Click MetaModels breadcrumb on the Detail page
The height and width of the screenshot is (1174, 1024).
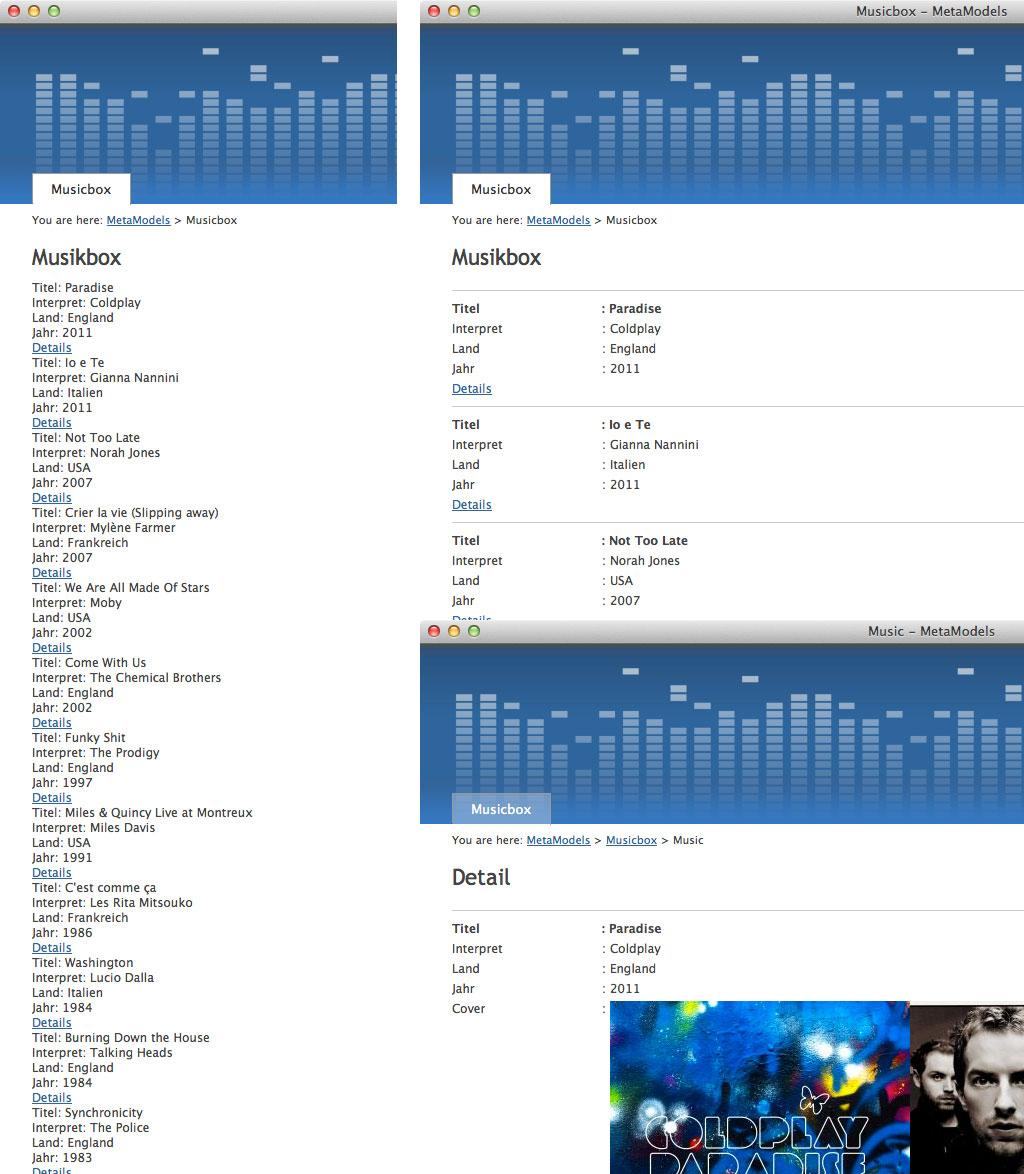(558, 840)
